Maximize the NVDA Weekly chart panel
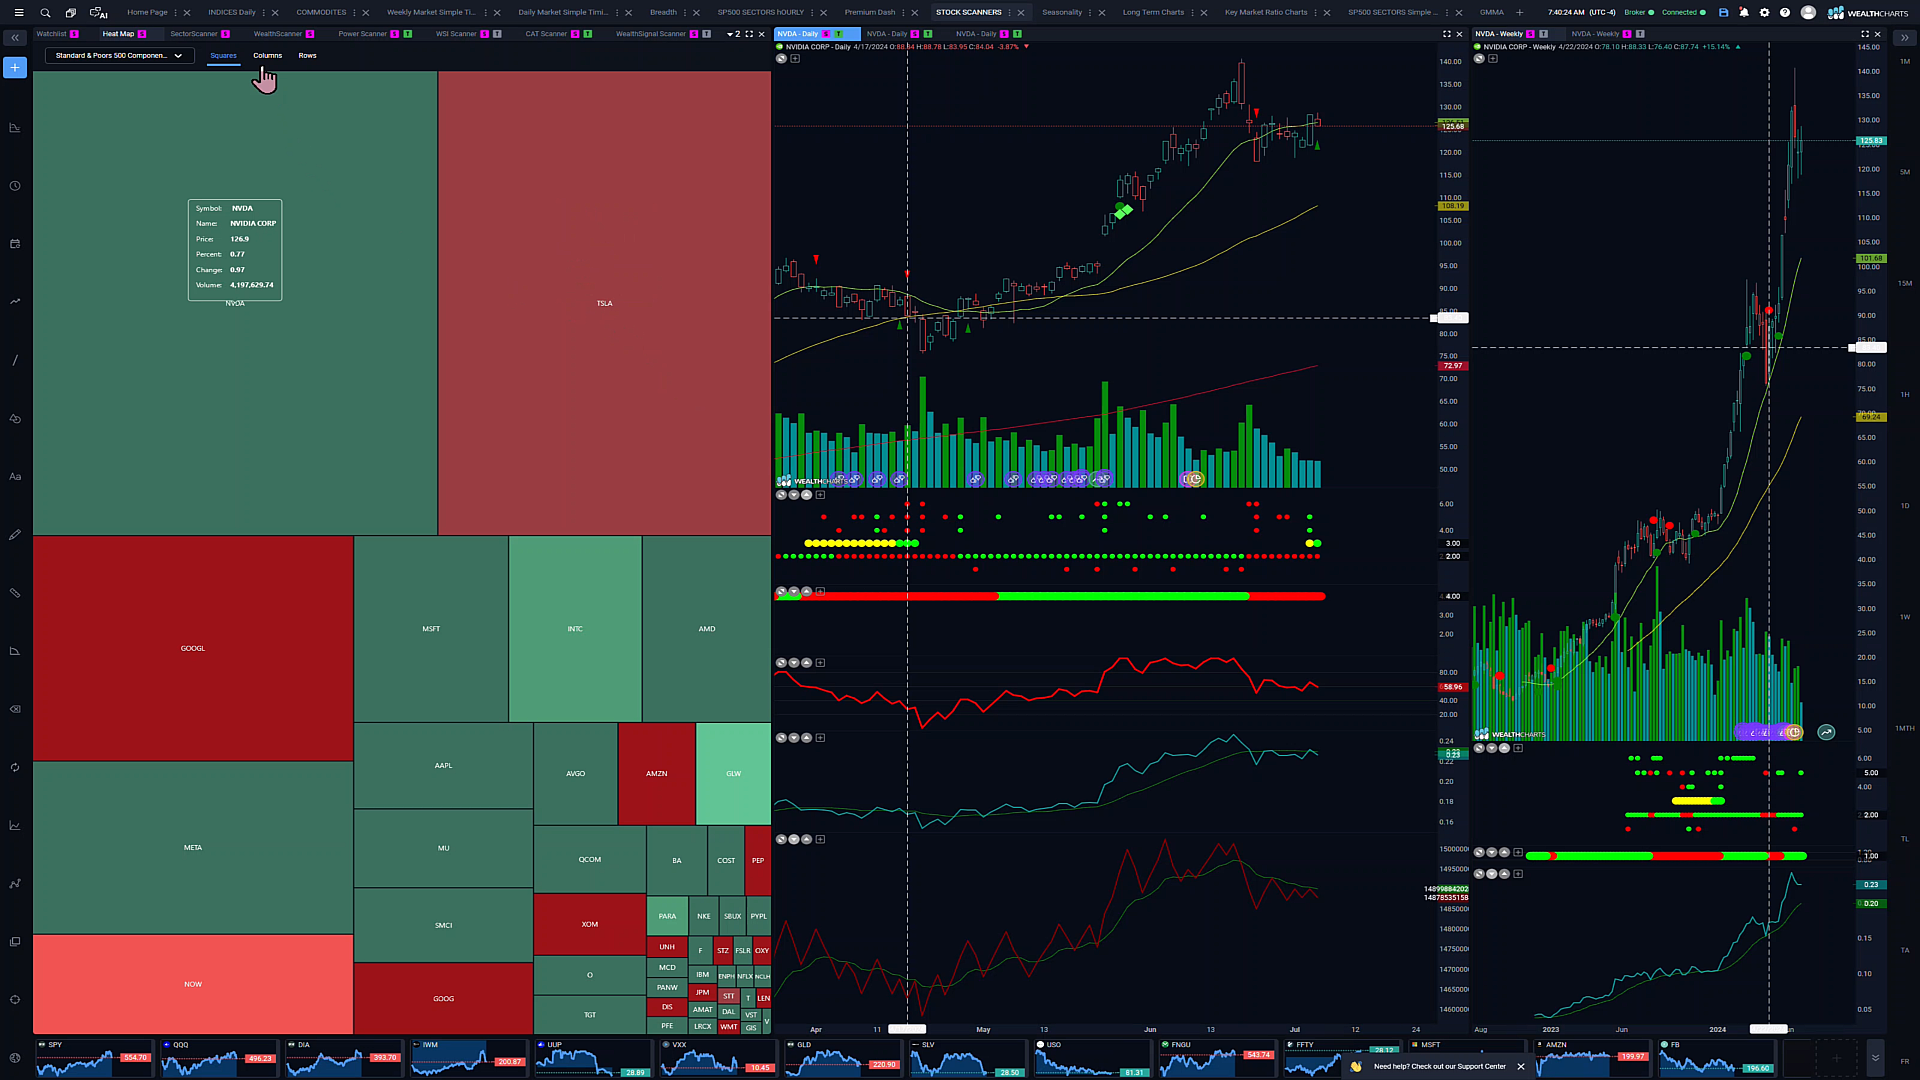 1864,34
